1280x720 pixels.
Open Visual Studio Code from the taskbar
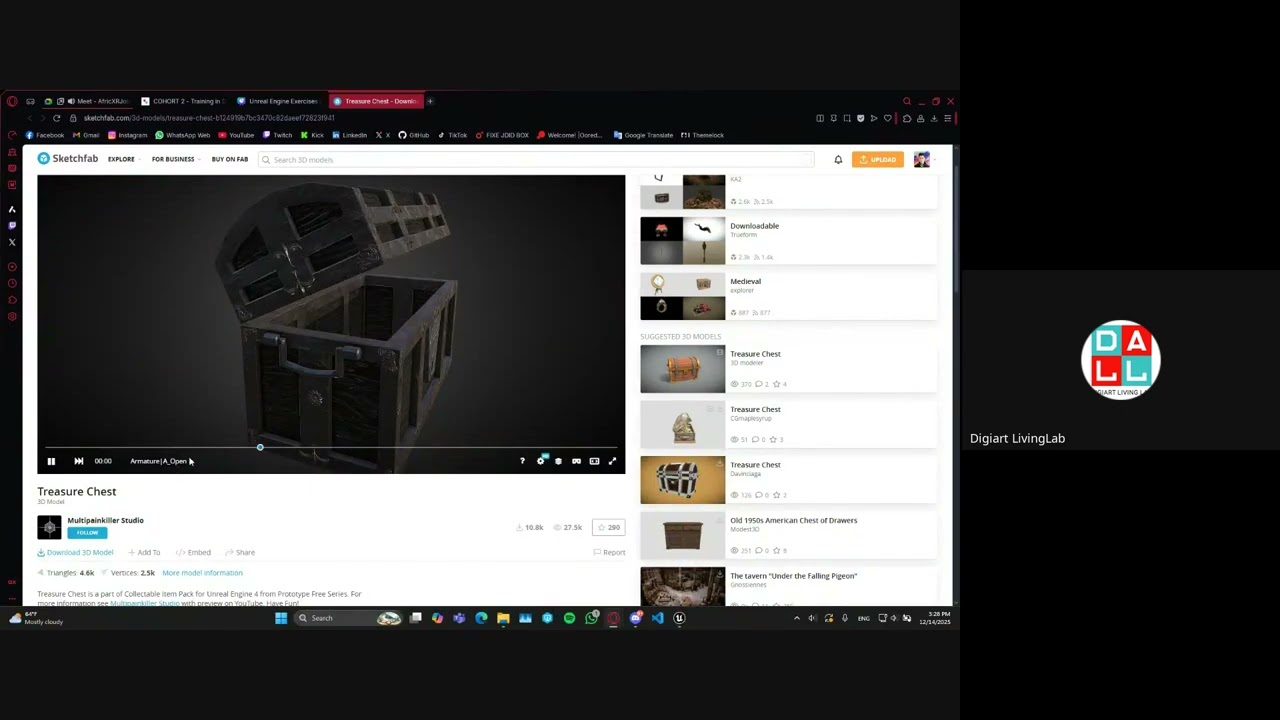coord(657,618)
